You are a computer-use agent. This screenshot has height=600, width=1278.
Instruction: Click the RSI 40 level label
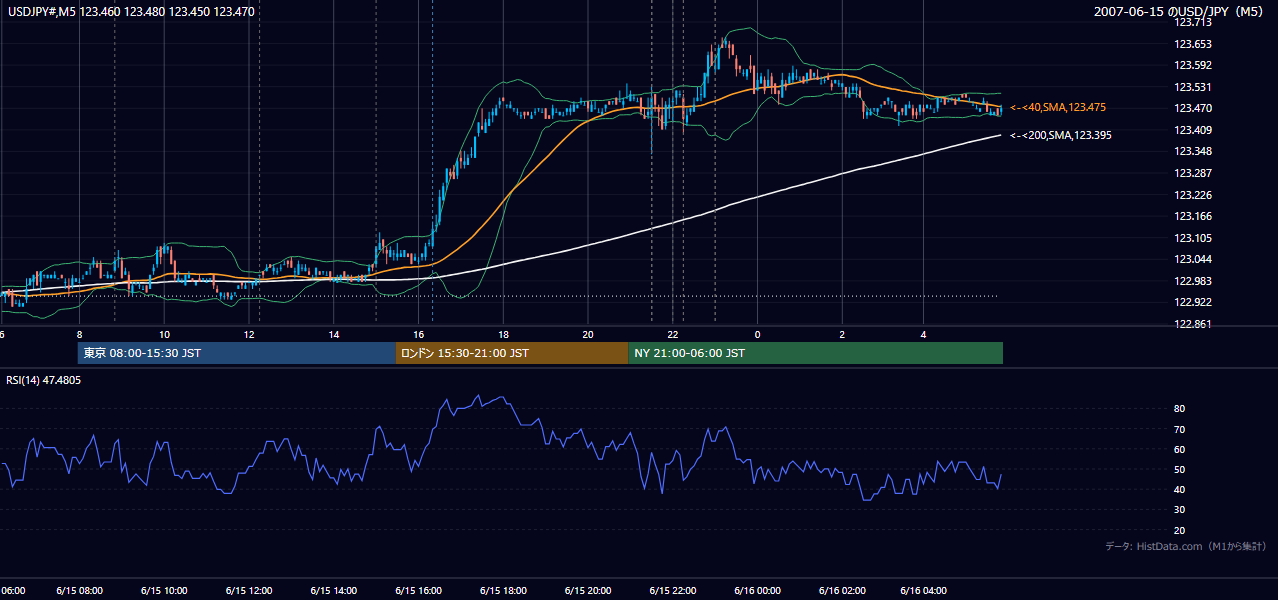(1180, 489)
